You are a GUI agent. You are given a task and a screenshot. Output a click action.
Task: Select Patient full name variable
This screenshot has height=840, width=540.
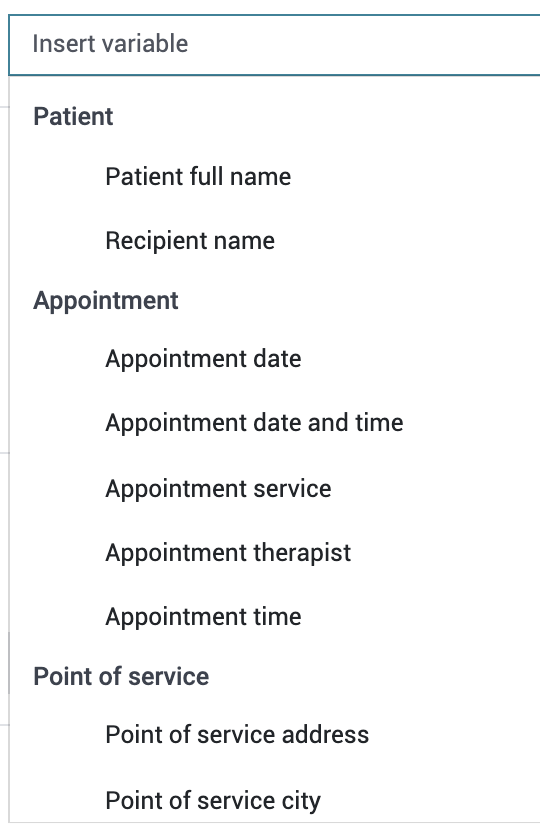(x=274, y=176)
